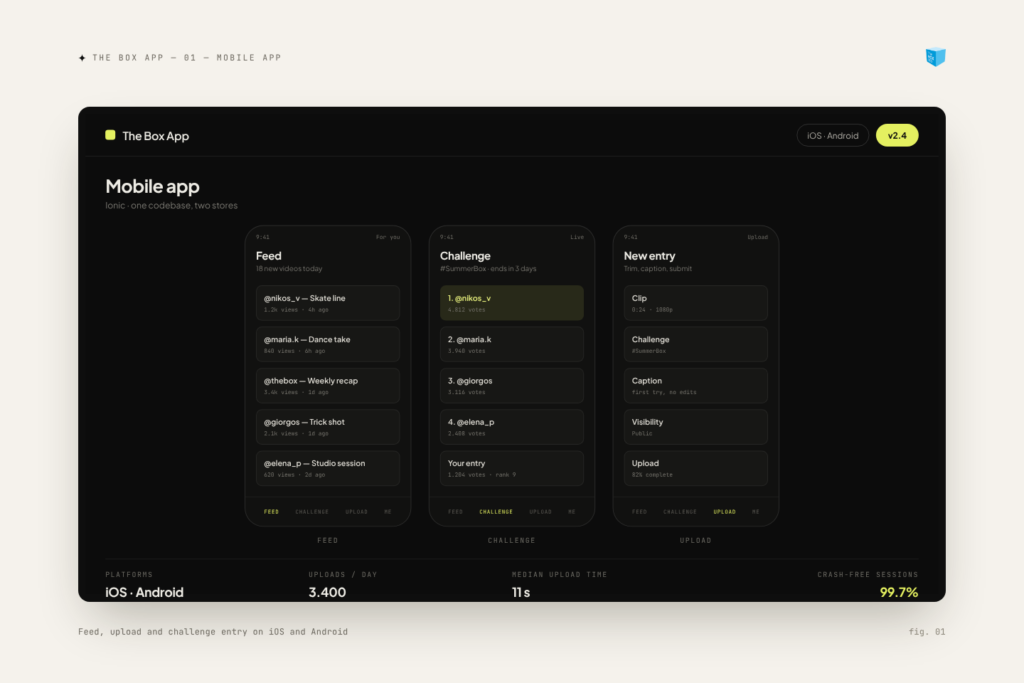Open the @maria.k — Dance take feed card
Screen dimensions: 1024x683
[x=328, y=344]
